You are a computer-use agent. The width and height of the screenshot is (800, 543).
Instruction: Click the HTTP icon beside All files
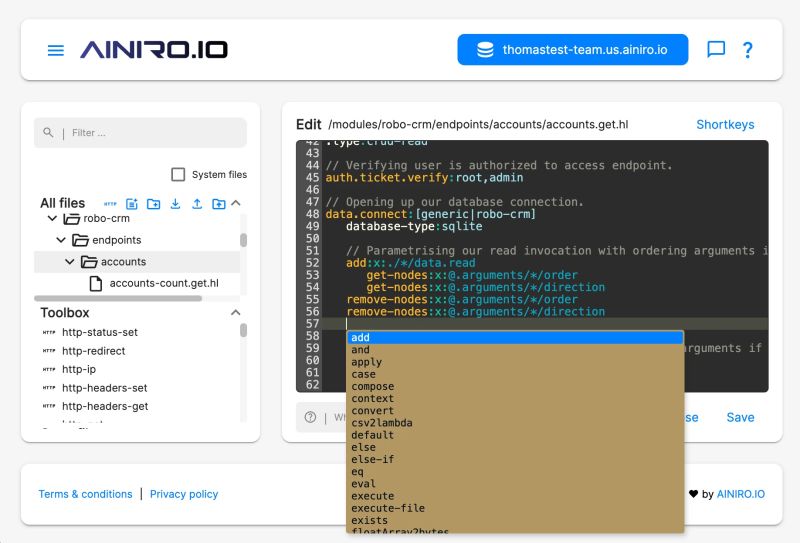click(110, 204)
